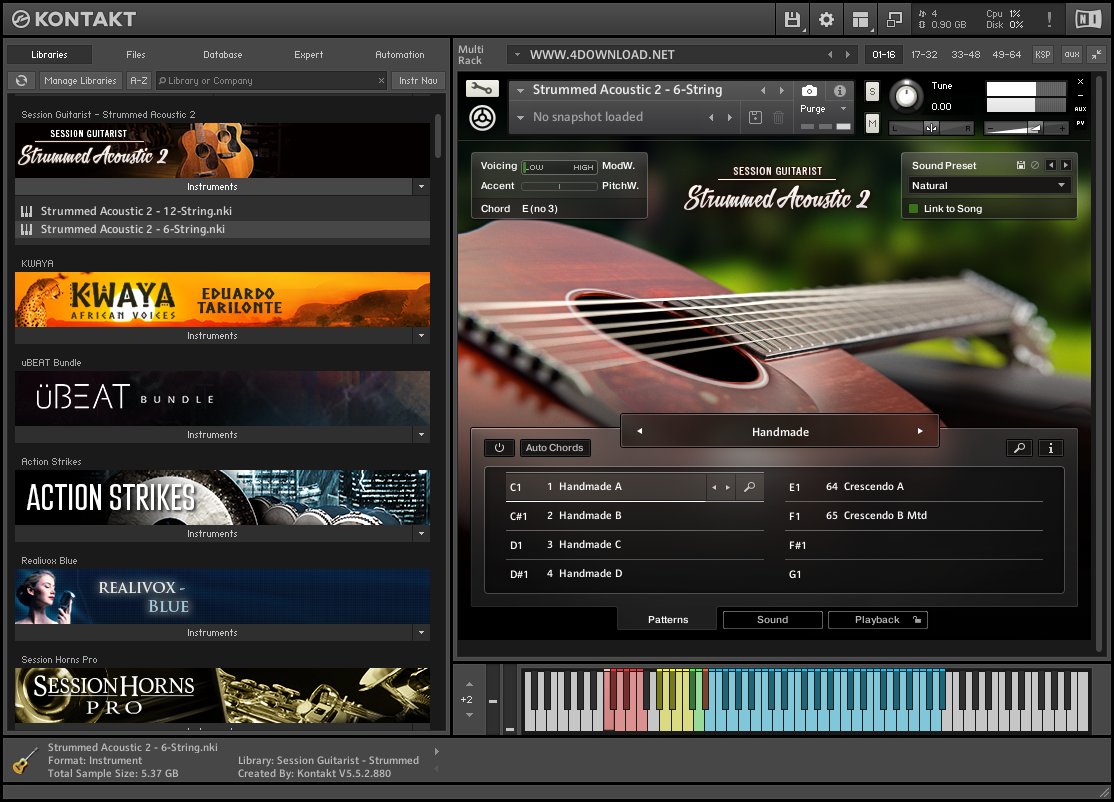Open the No snapshot loaded dropdown
The height and width of the screenshot is (802, 1114).
click(x=520, y=117)
